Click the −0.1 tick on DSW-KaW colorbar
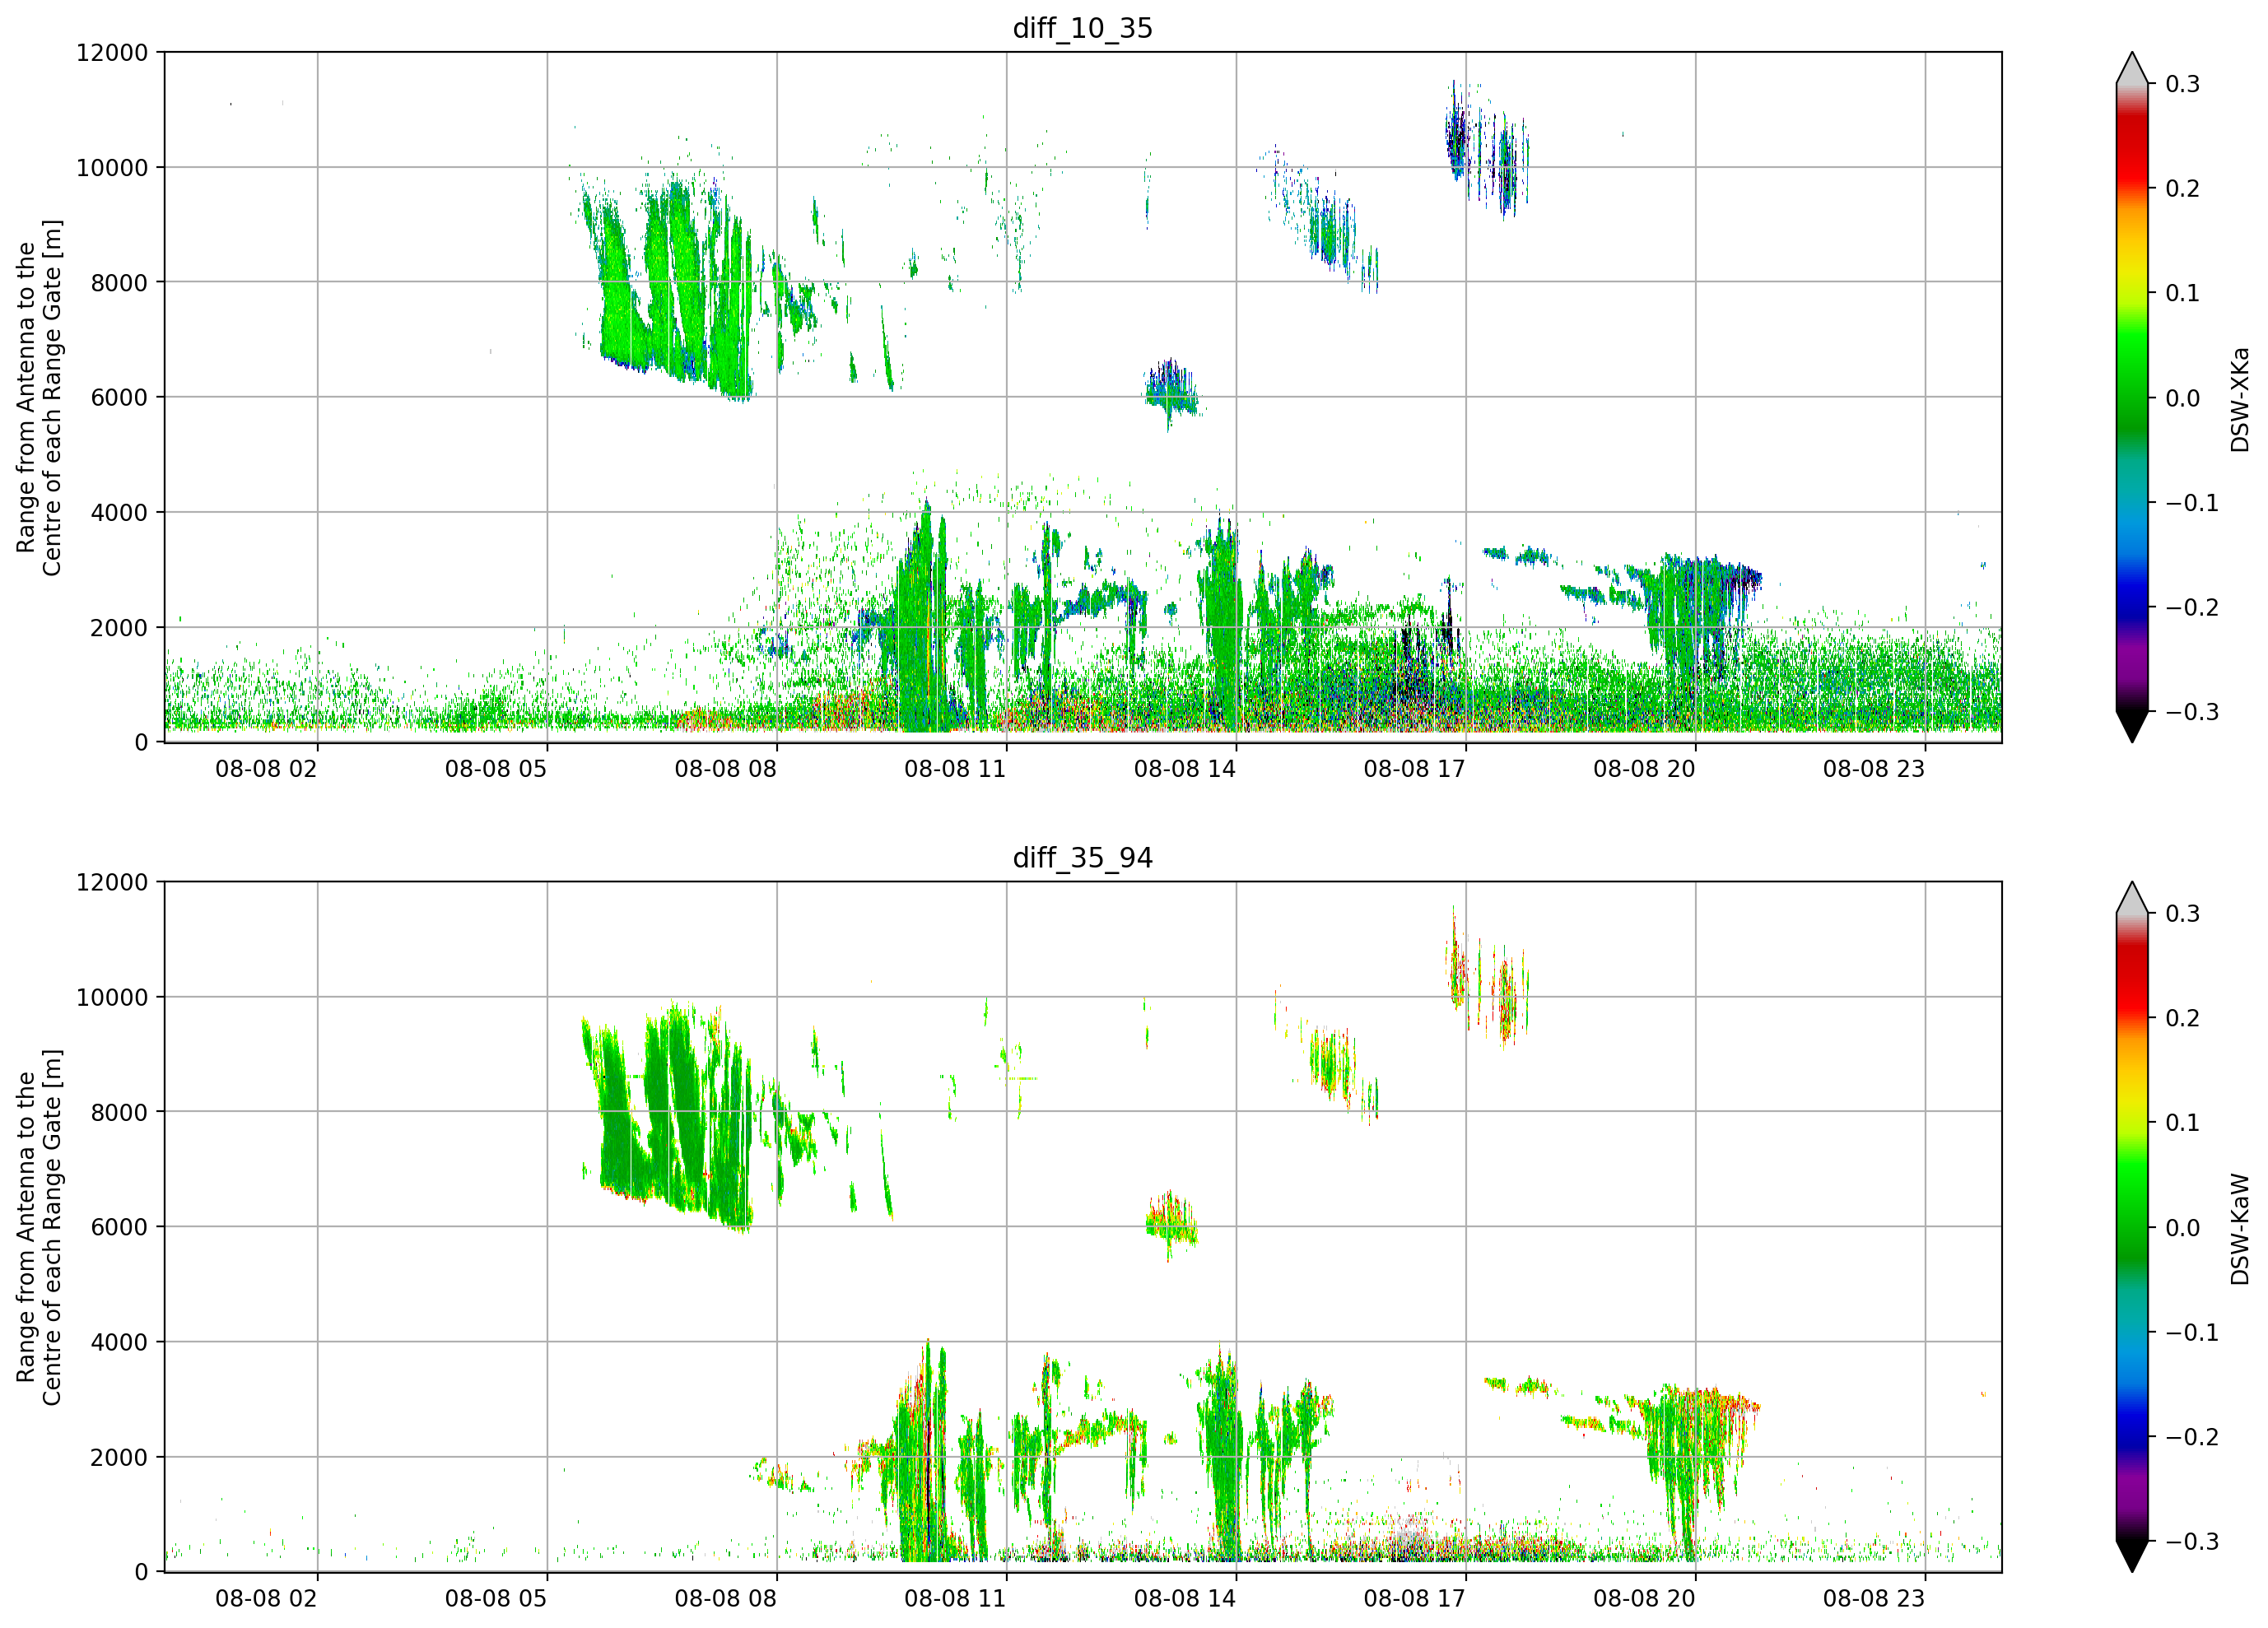 tap(2192, 1333)
